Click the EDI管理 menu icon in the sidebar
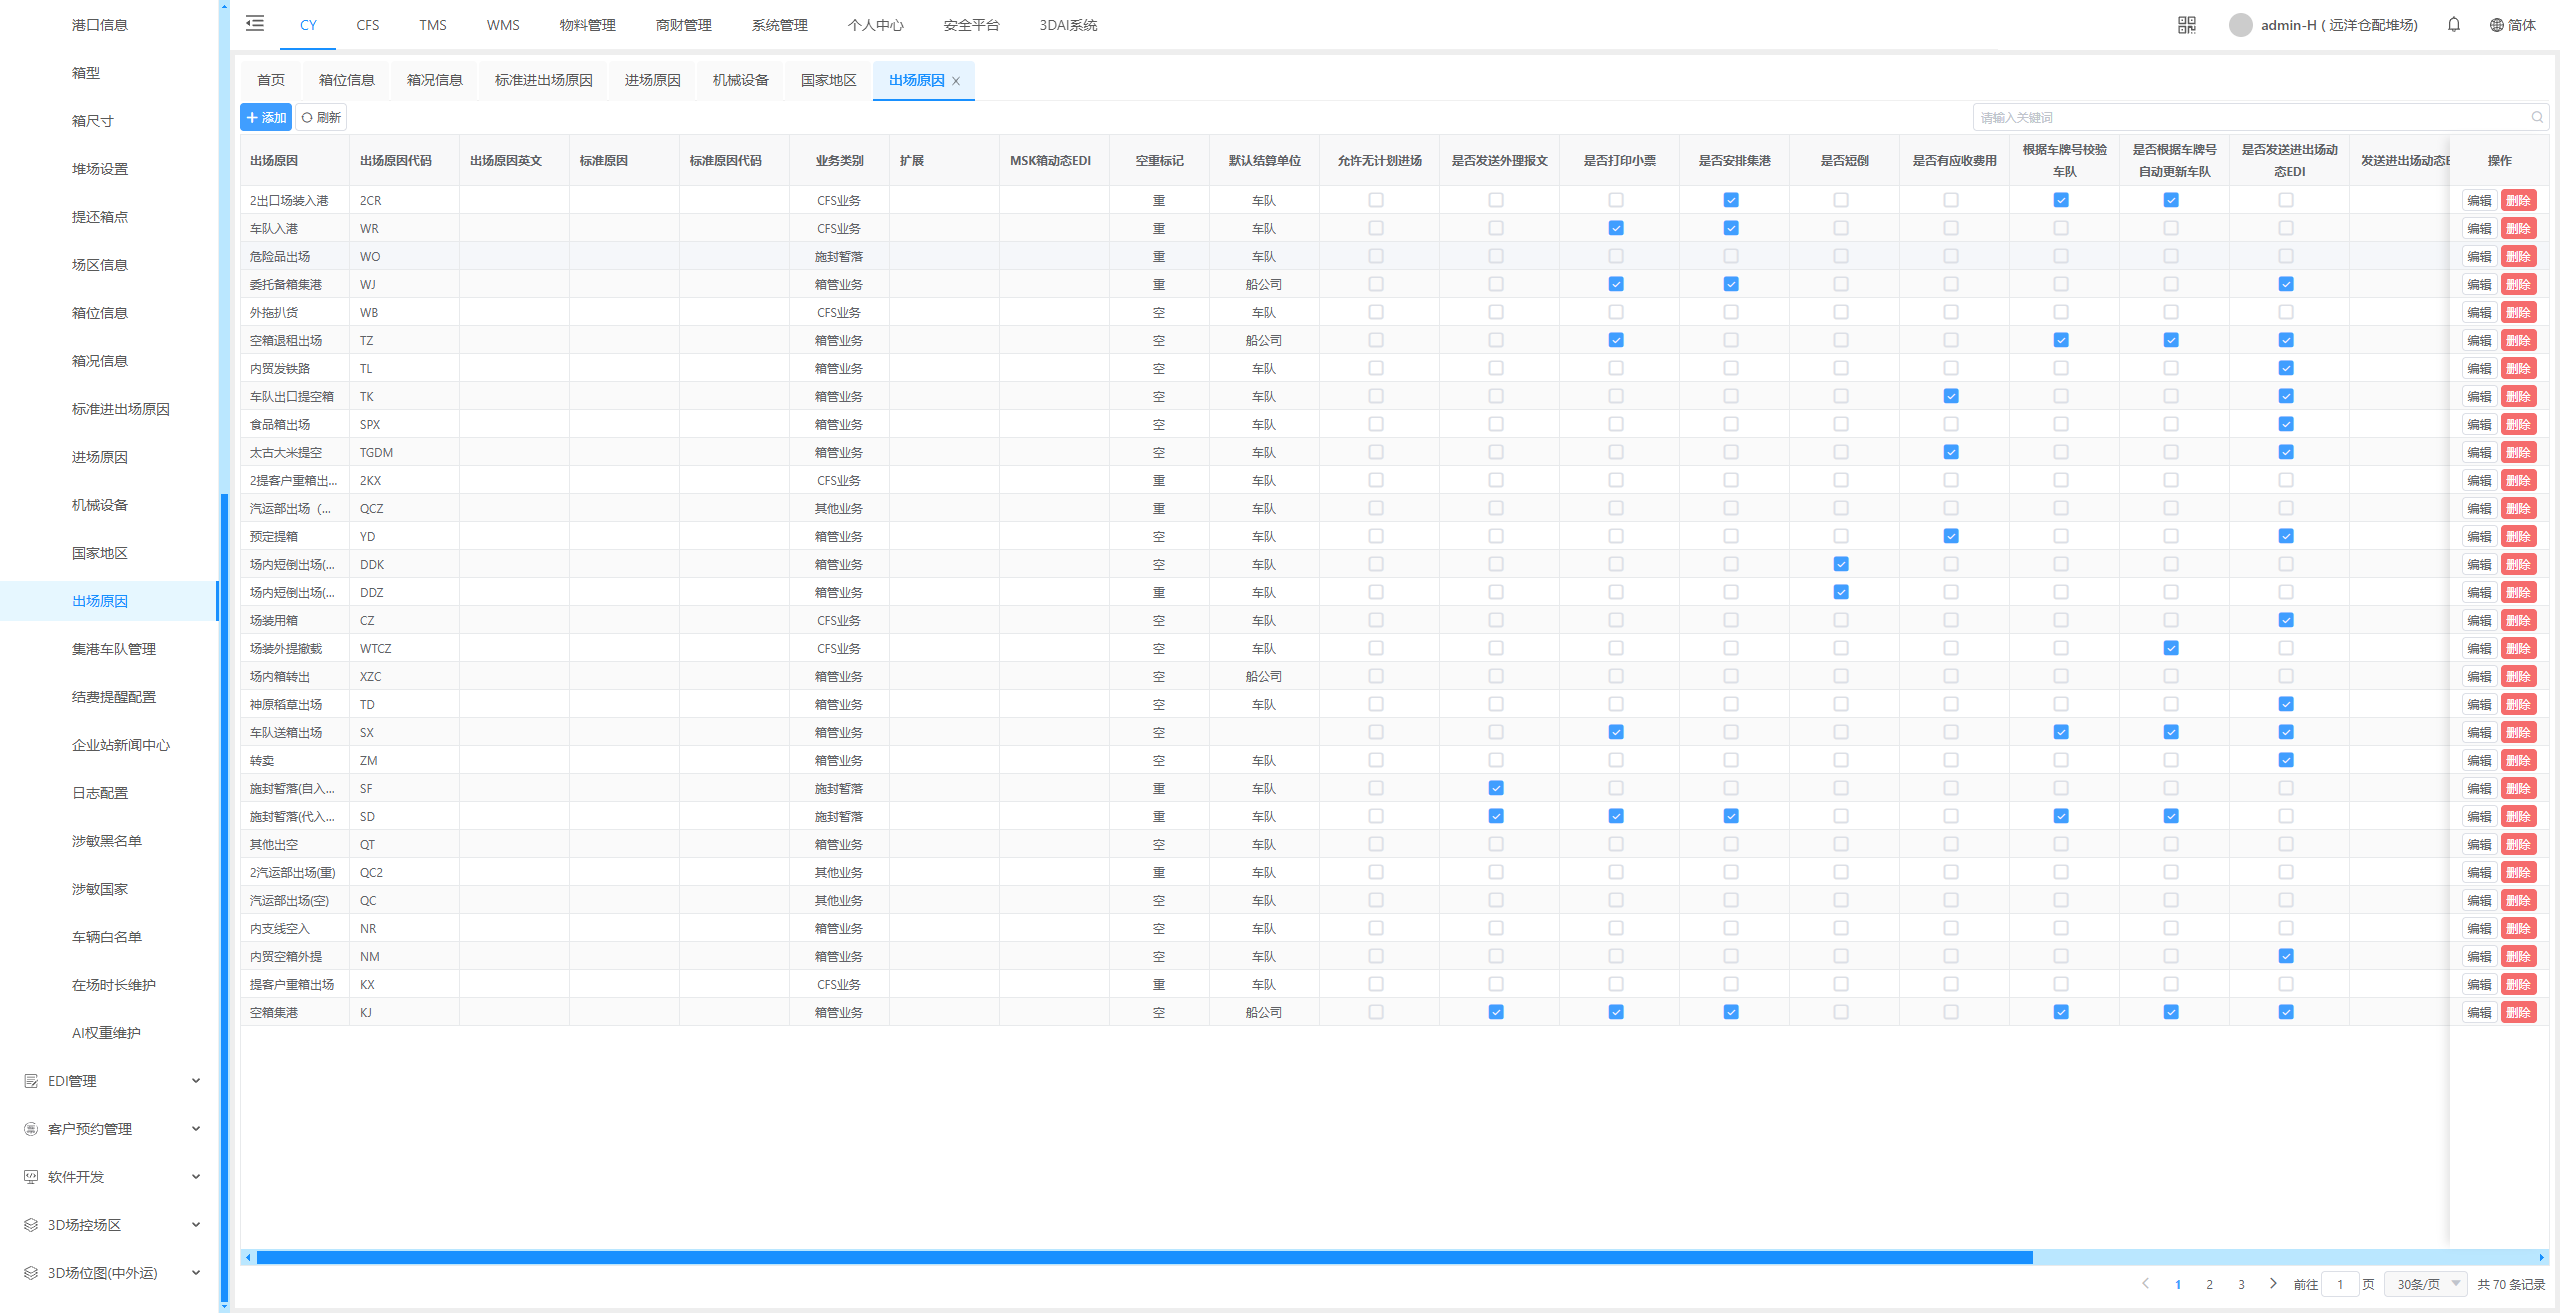This screenshot has width=2560, height=1313. 31,1081
